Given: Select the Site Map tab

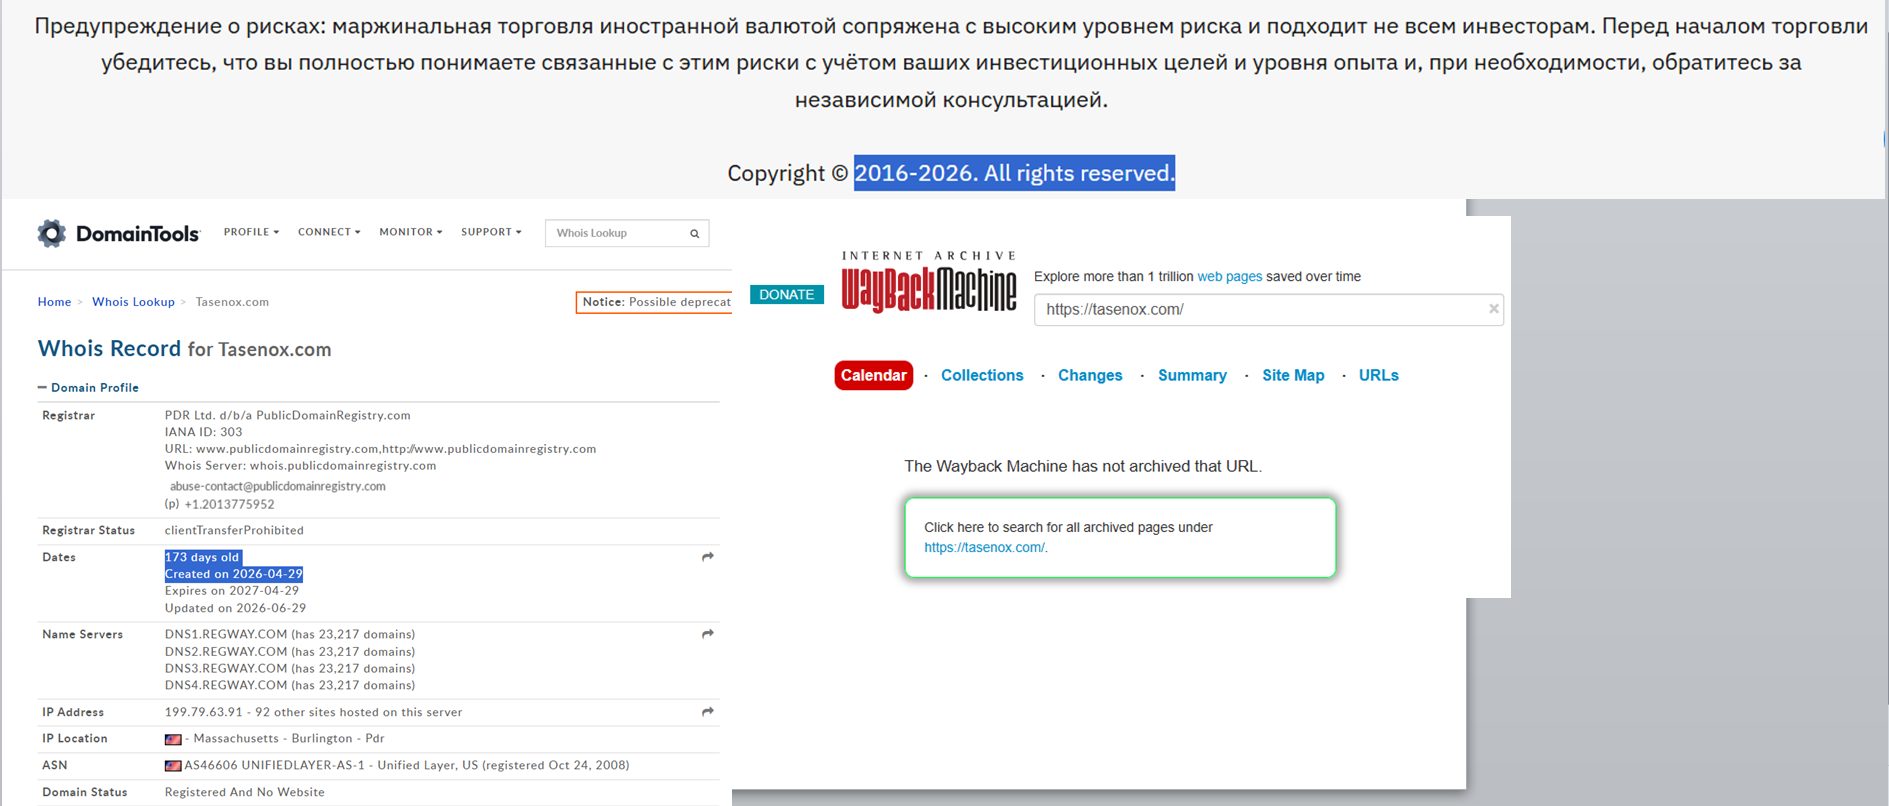Looking at the screenshot, I should [x=1293, y=375].
